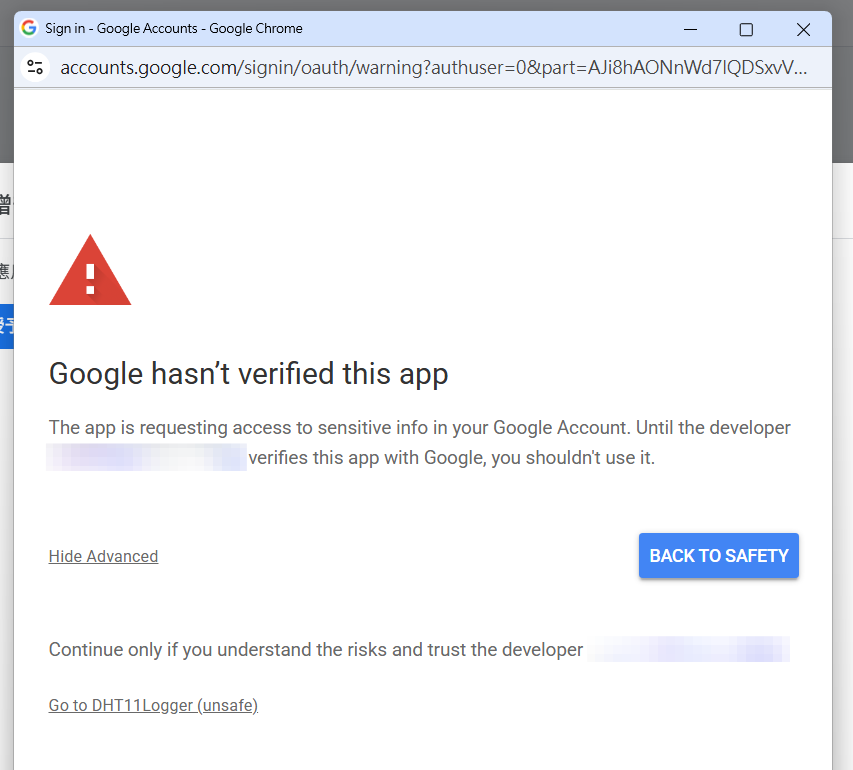The height and width of the screenshot is (770, 853).
Task: Click the Google favicon in the title bar
Action: pos(29,28)
